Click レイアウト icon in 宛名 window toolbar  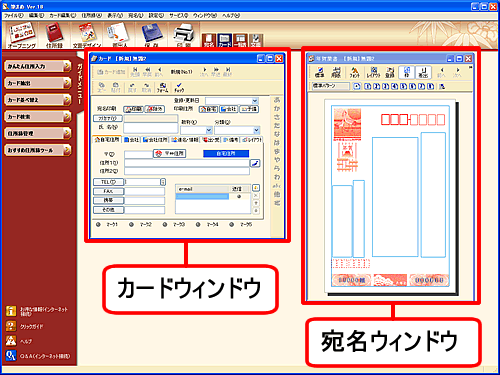[373, 72]
